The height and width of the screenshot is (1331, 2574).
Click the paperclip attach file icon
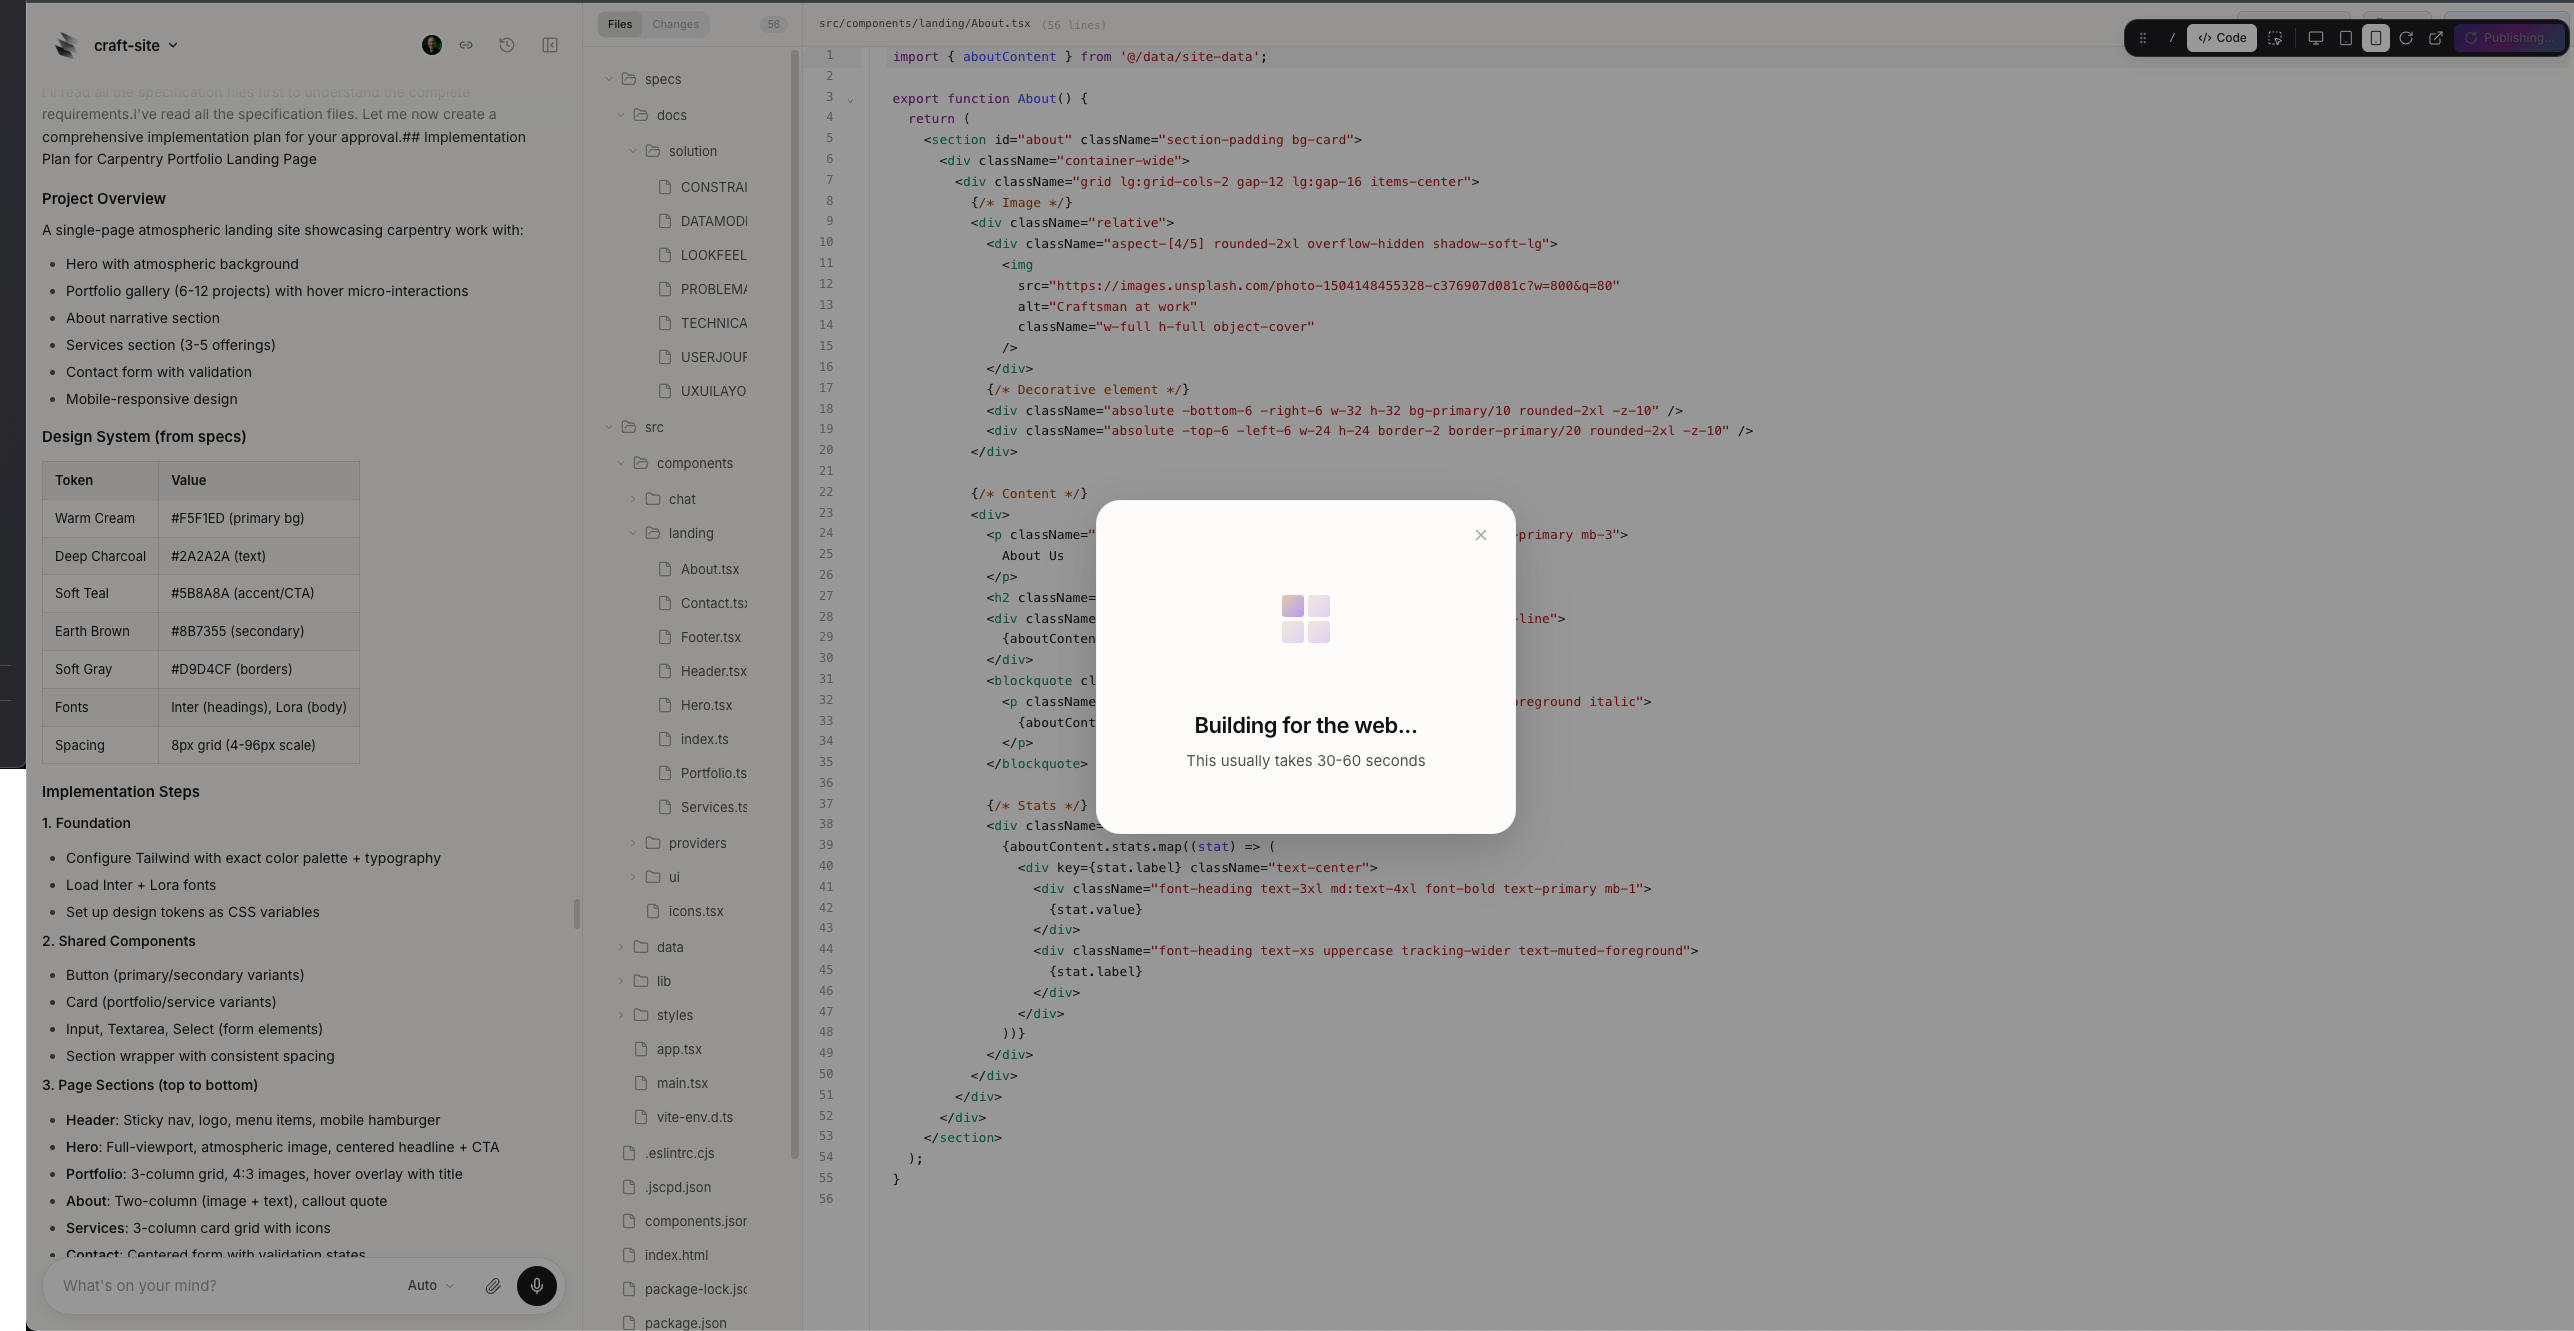click(x=493, y=1286)
